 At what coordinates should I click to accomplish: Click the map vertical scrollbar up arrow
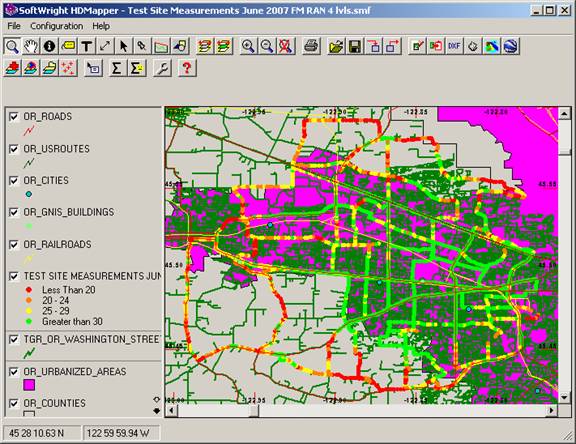[564, 114]
